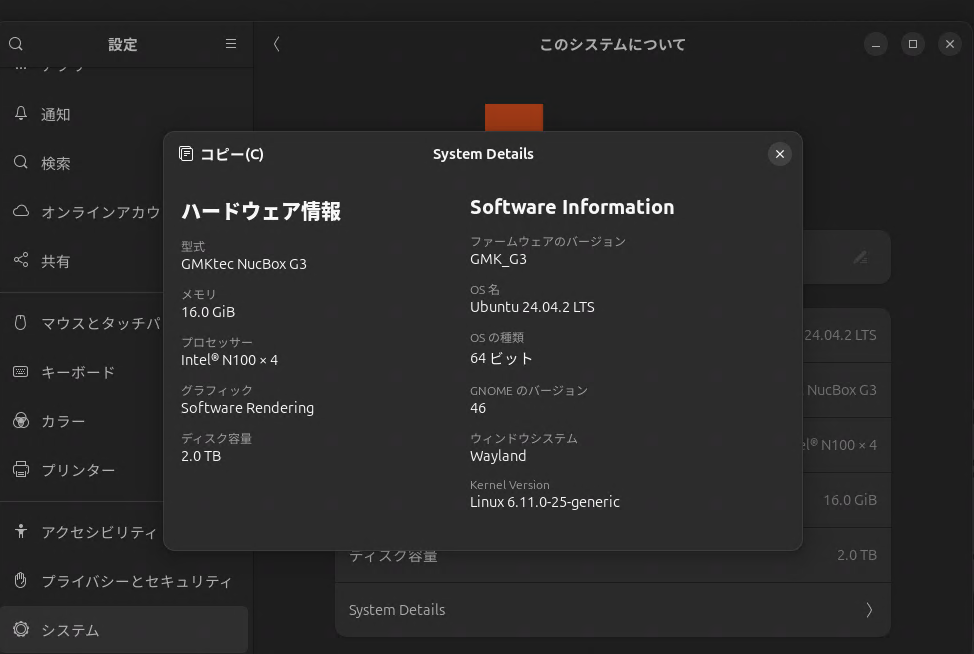This screenshot has height=654, width=974.
Task: Click the keyboard icon in the sidebar
Action: point(20,371)
